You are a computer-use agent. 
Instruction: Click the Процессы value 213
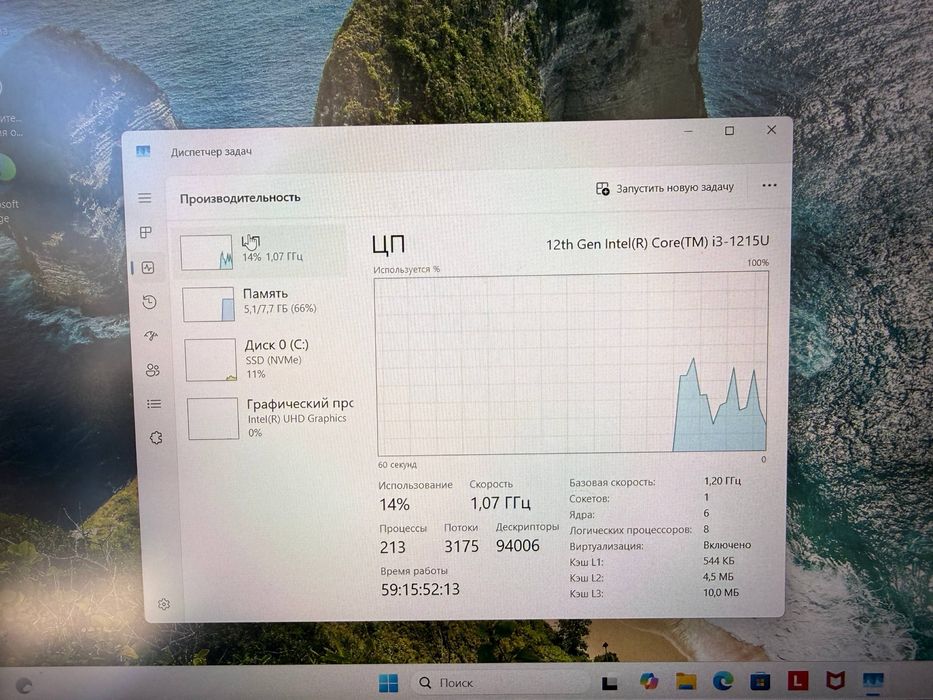click(393, 547)
